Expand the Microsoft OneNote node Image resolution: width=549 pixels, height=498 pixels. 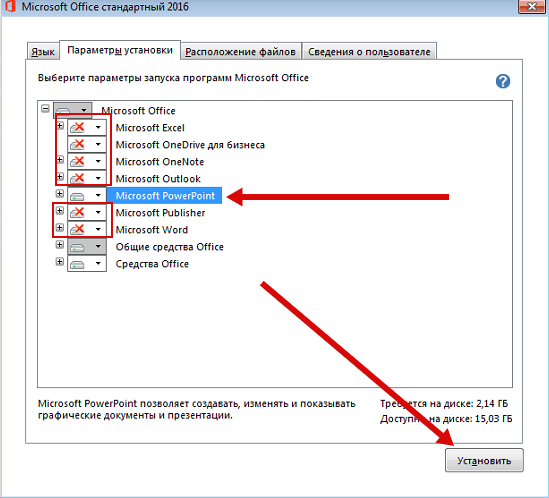click(60, 160)
